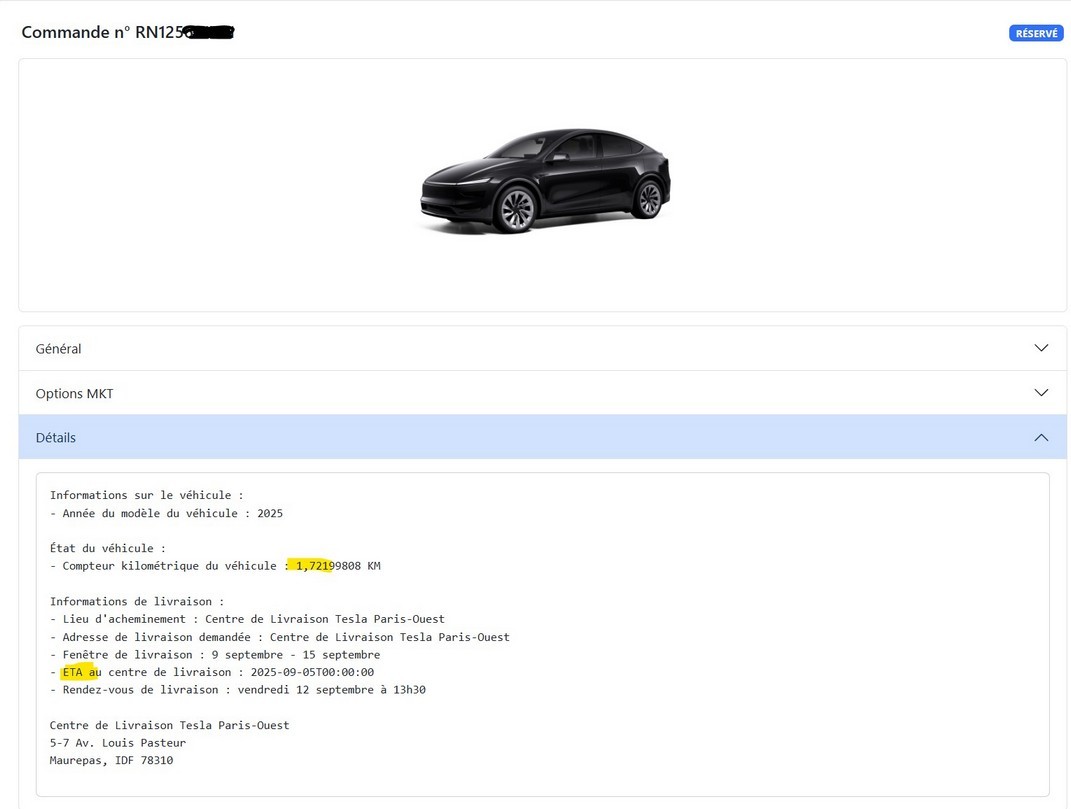Click the 'Informations de livraison' heading
Viewport: 1071px width, 809px height.
137,601
